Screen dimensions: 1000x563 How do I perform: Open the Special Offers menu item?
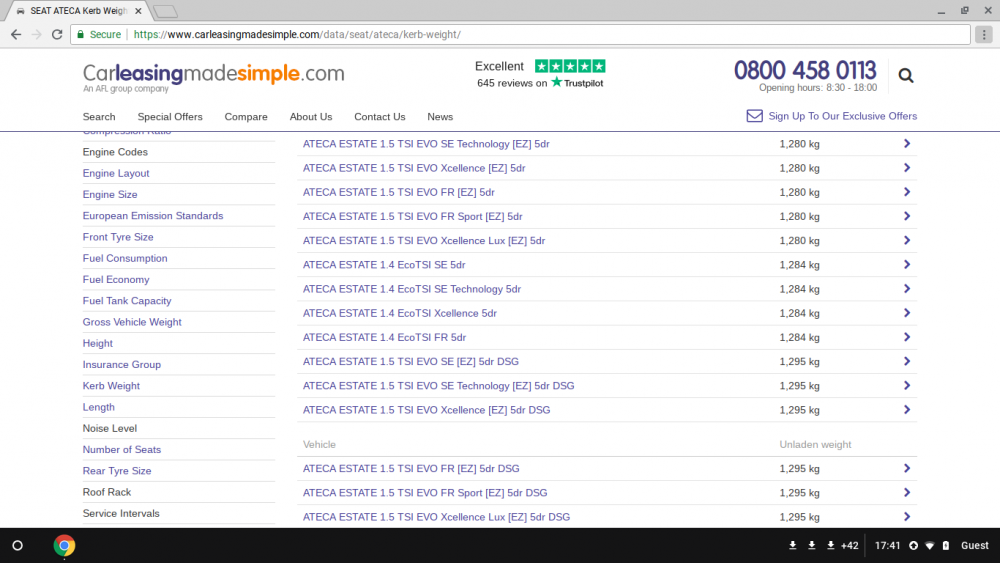[x=170, y=117]
